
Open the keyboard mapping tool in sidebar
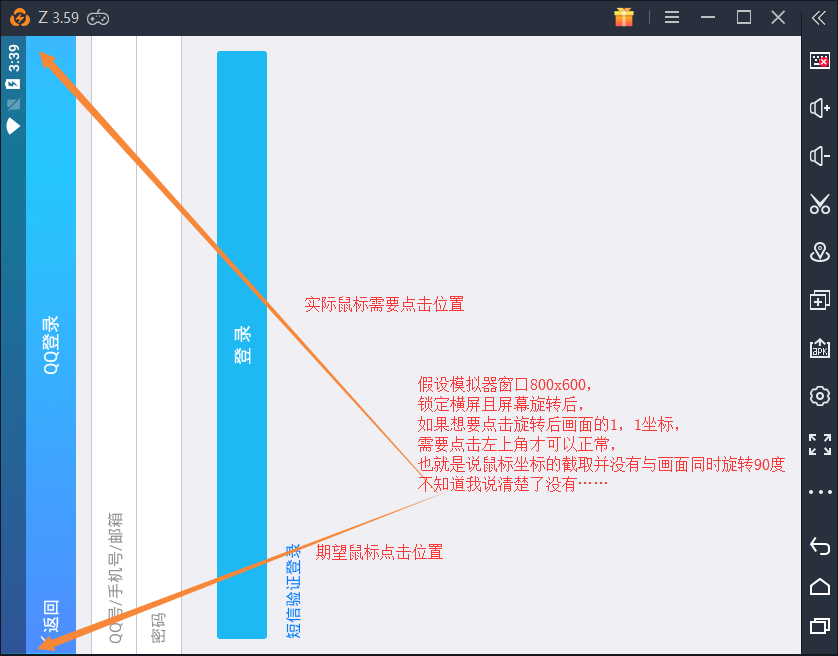[x=820, y=61]
